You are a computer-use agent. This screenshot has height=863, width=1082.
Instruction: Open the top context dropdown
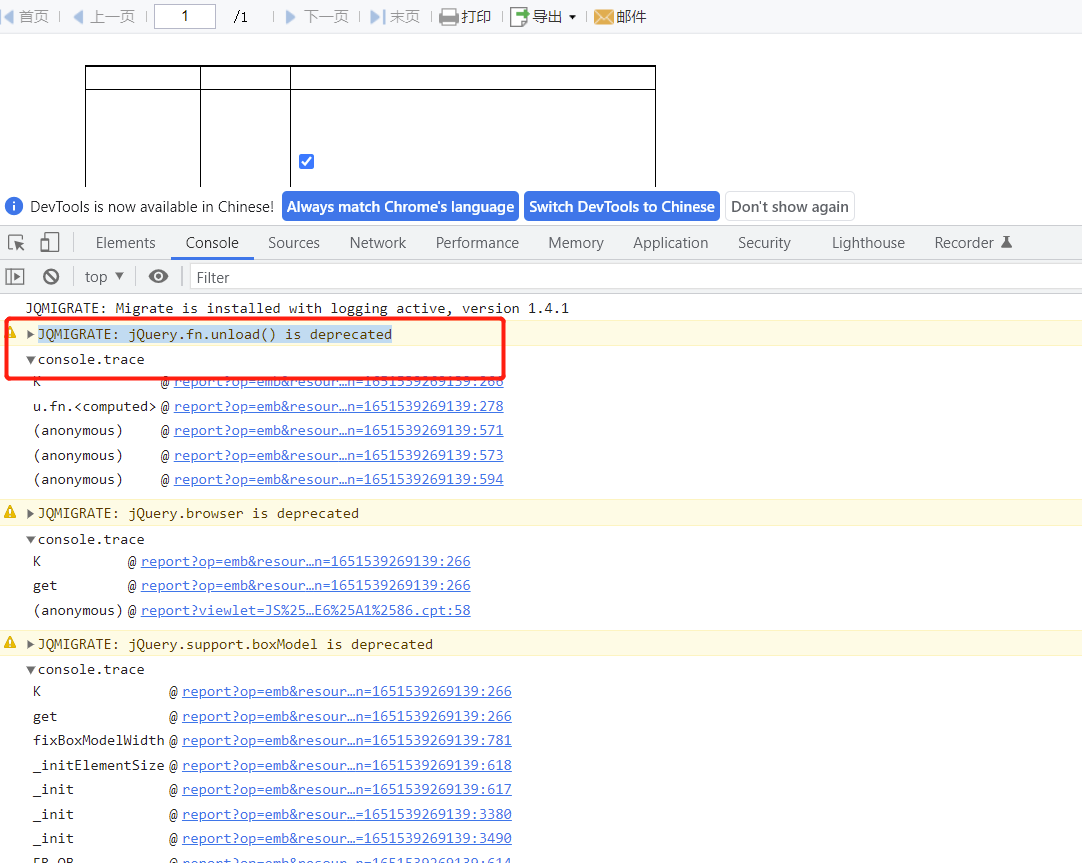(104, 277)
